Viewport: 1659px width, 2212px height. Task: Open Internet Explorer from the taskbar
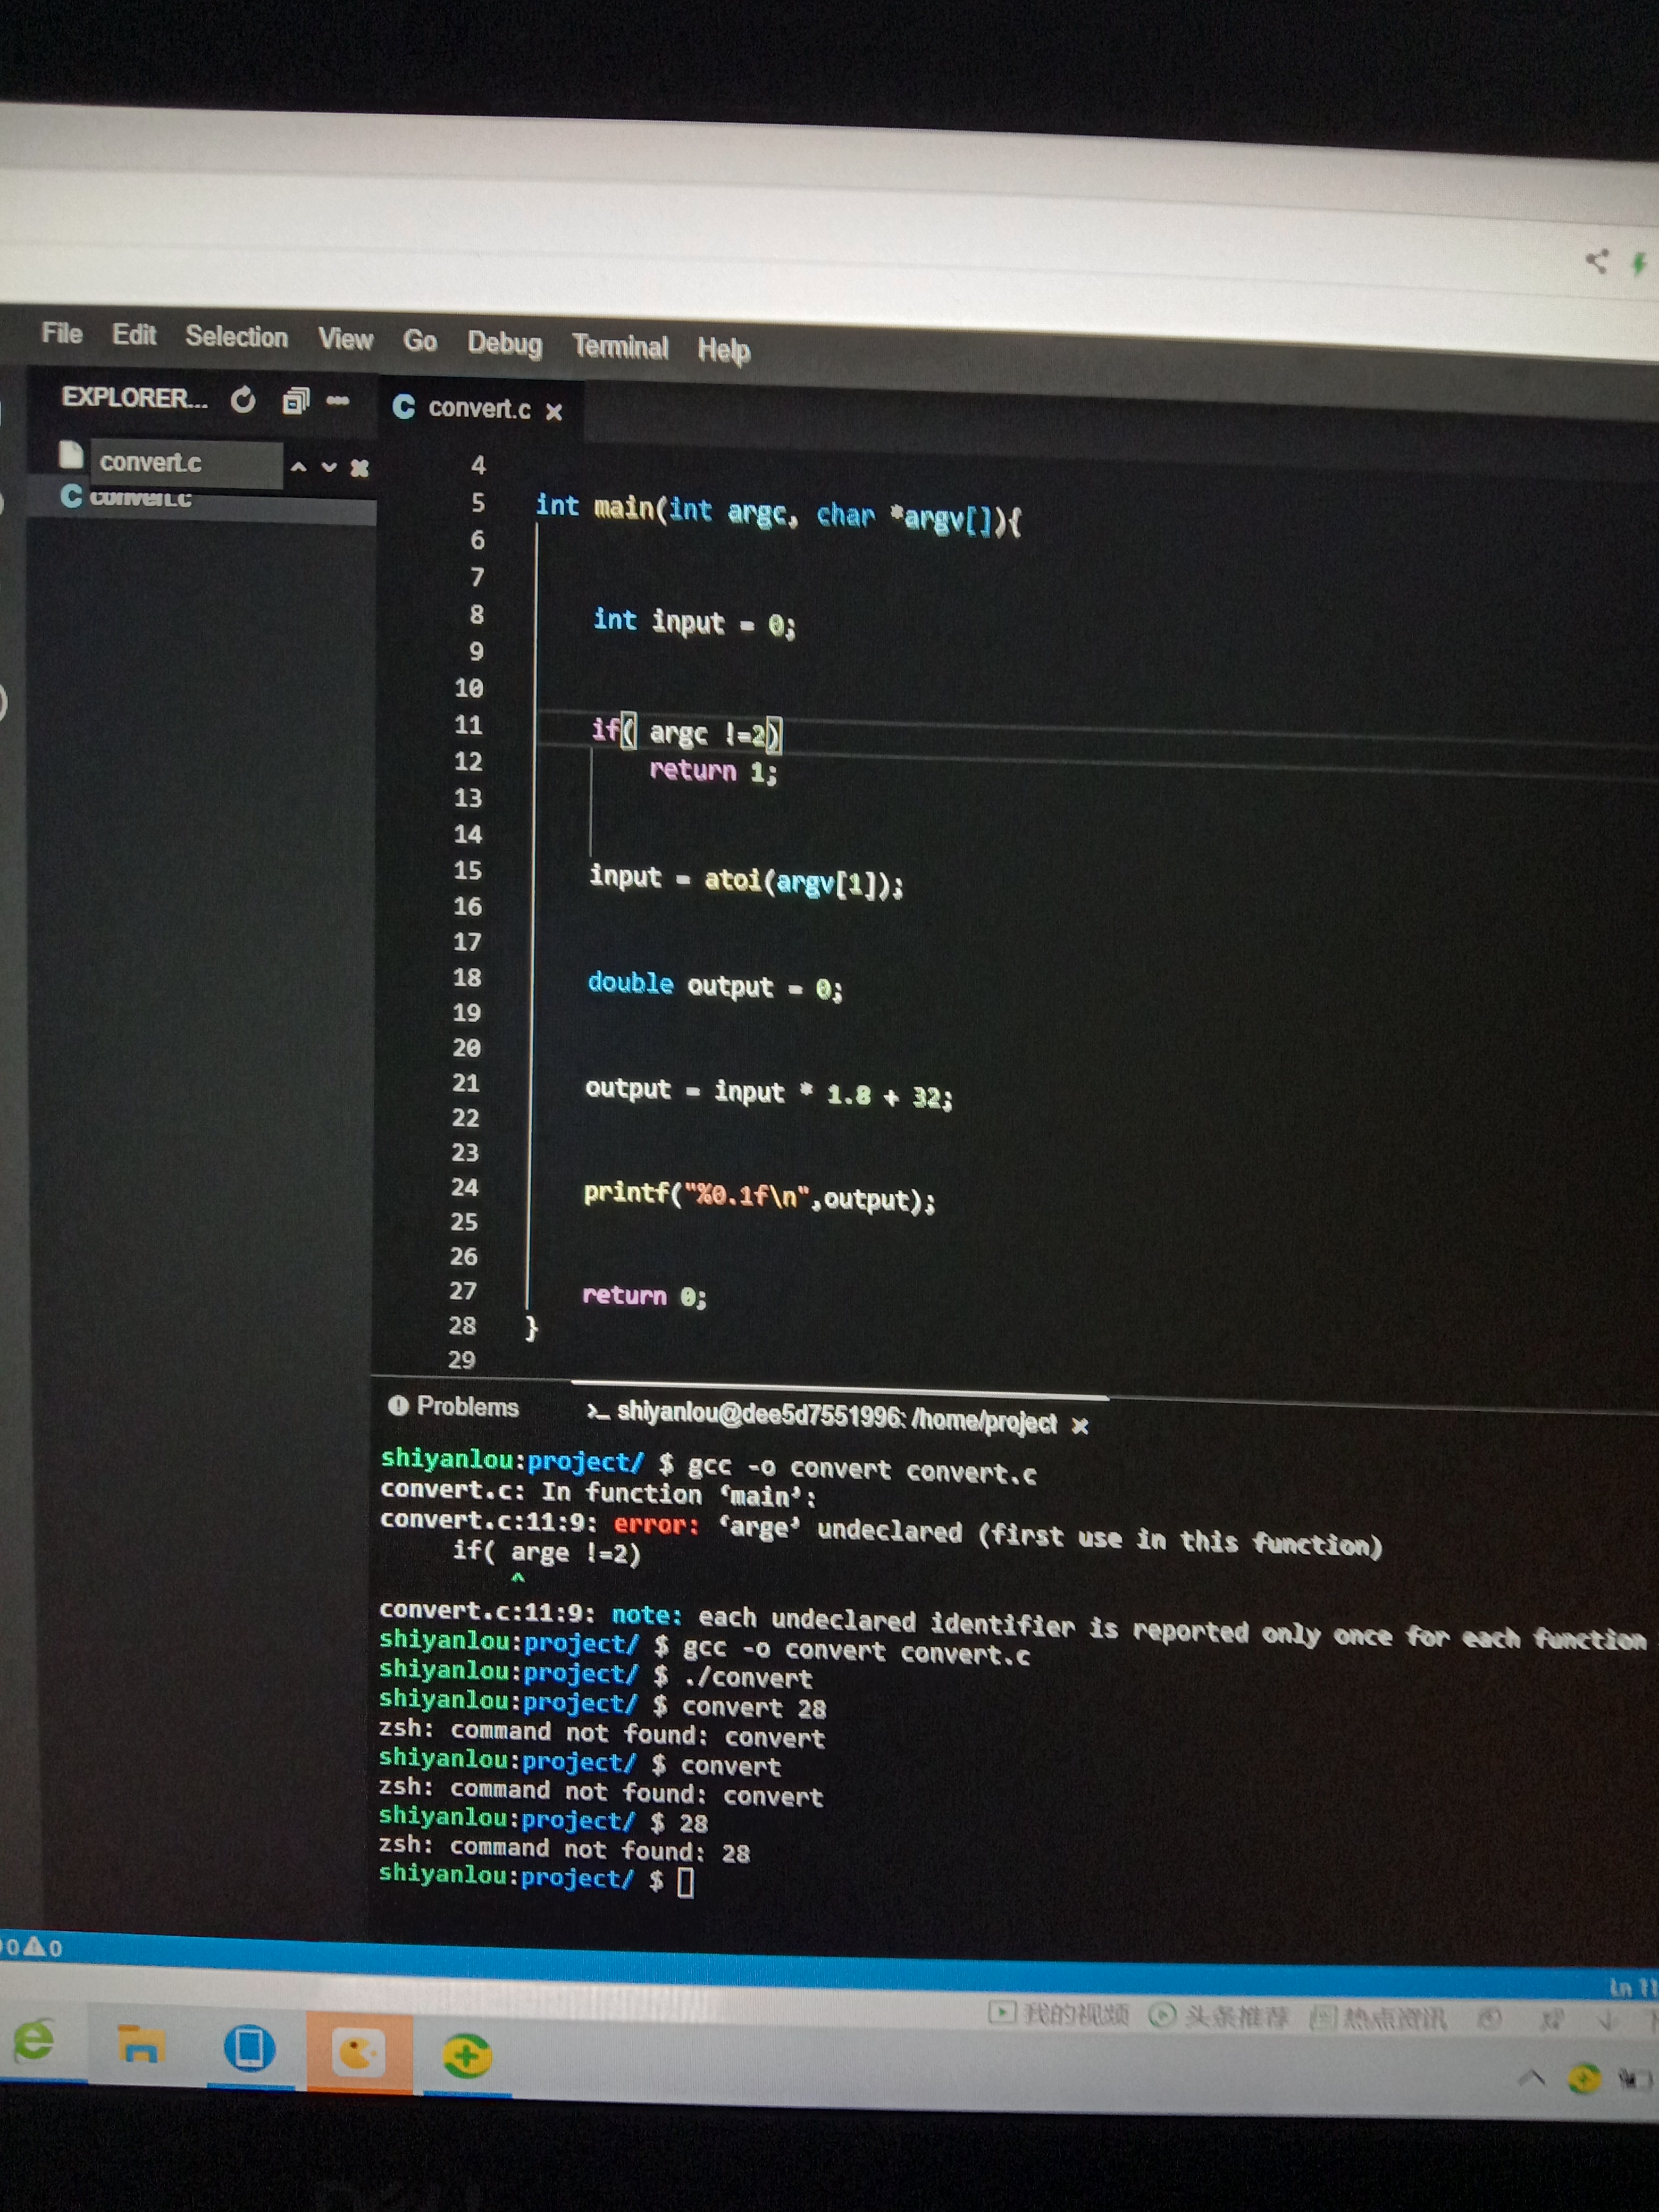35,2043
